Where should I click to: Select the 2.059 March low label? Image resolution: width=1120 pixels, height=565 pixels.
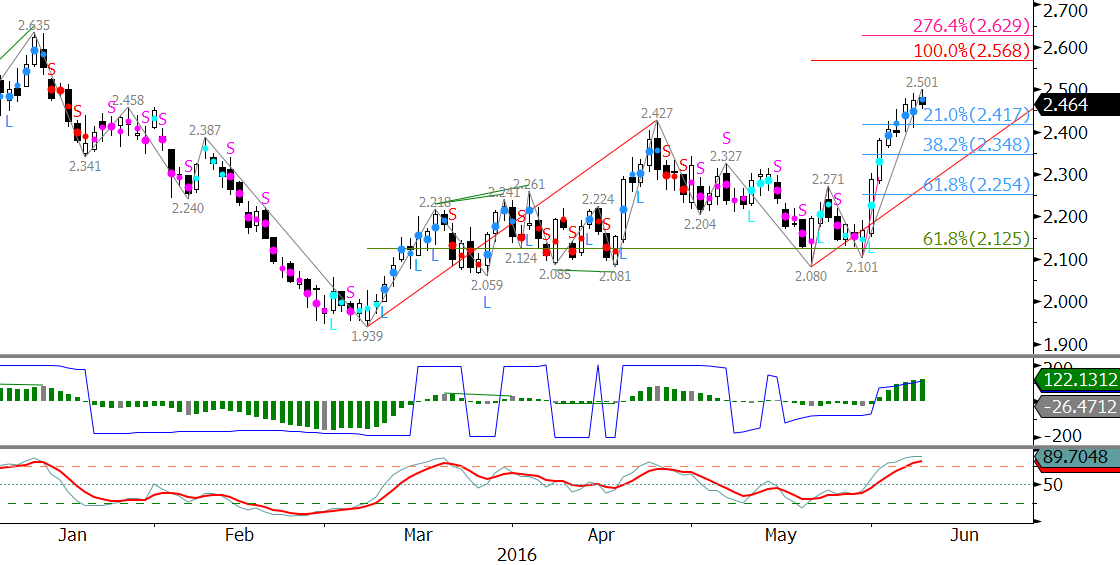point(487,284)
